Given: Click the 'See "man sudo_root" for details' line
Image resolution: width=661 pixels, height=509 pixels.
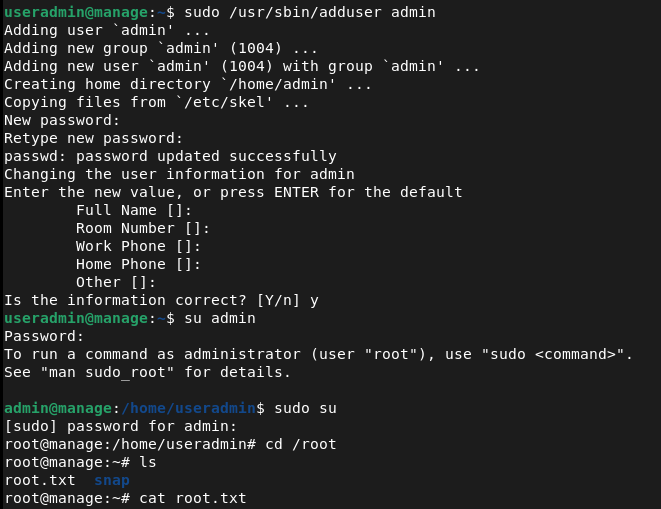Looking at the screenshot, I should pos(147,372).
